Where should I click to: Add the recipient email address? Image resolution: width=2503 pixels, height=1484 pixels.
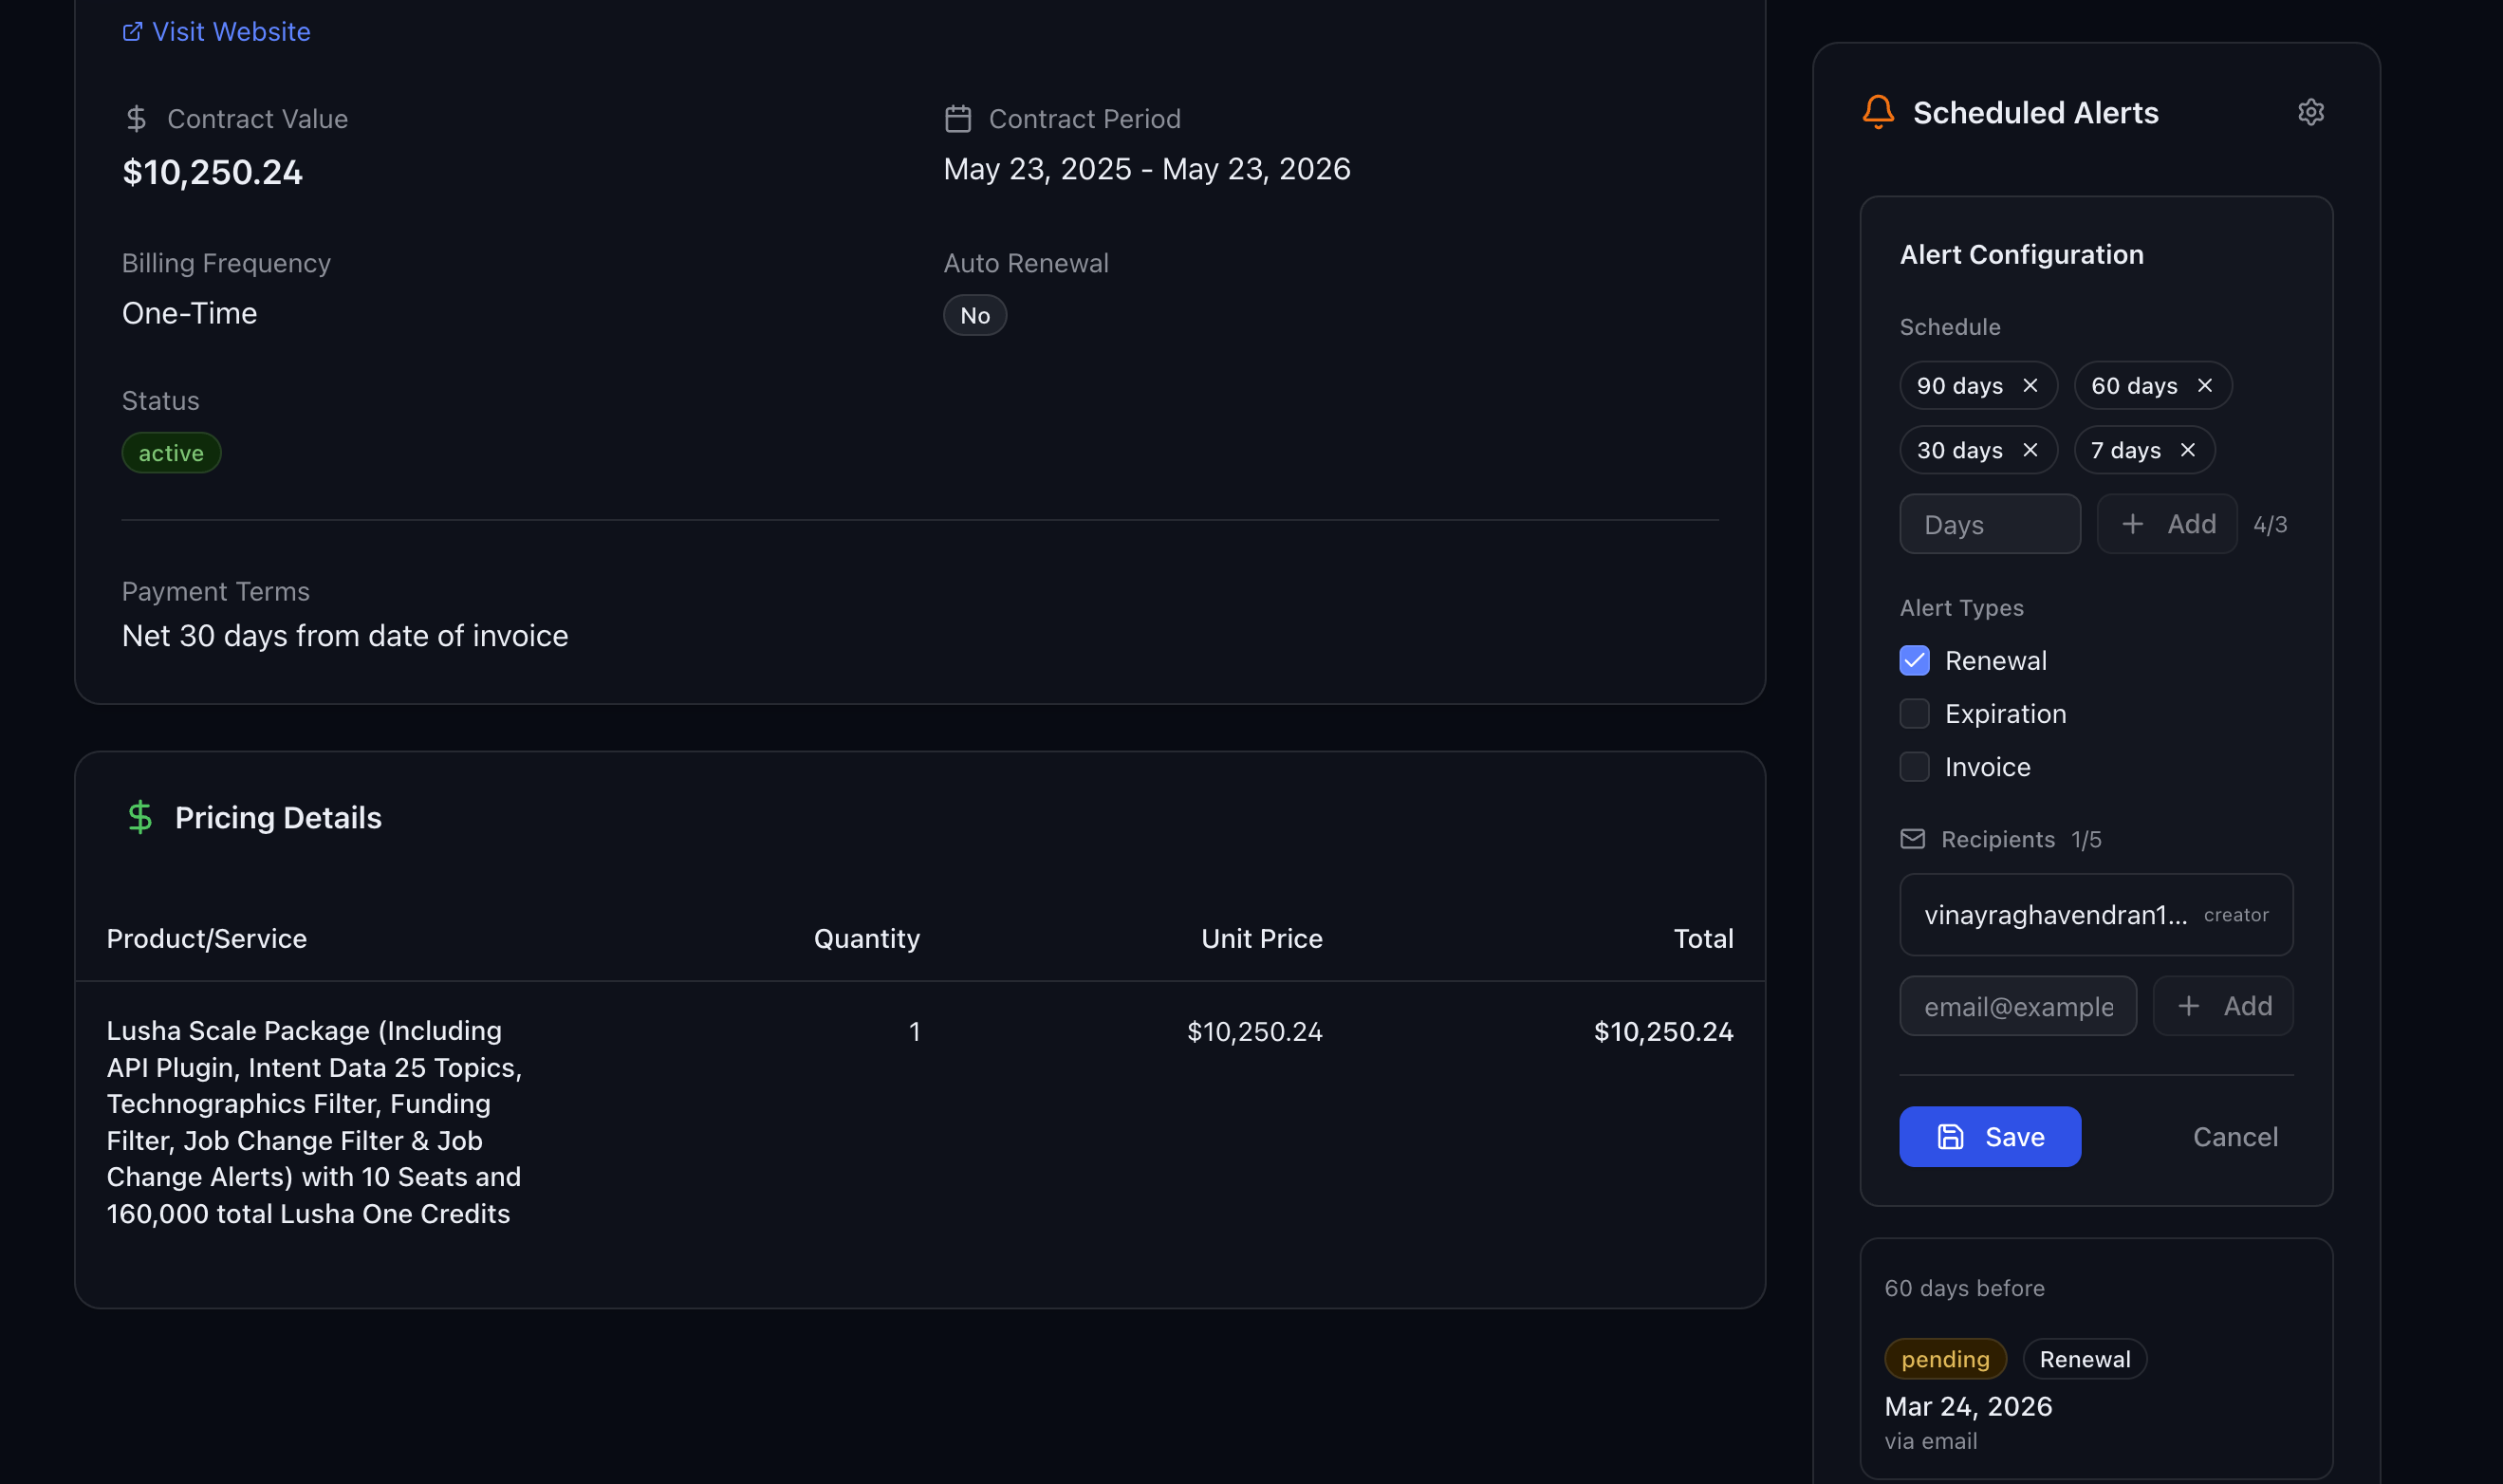pyautogui.click(x=2222, y=1006)
